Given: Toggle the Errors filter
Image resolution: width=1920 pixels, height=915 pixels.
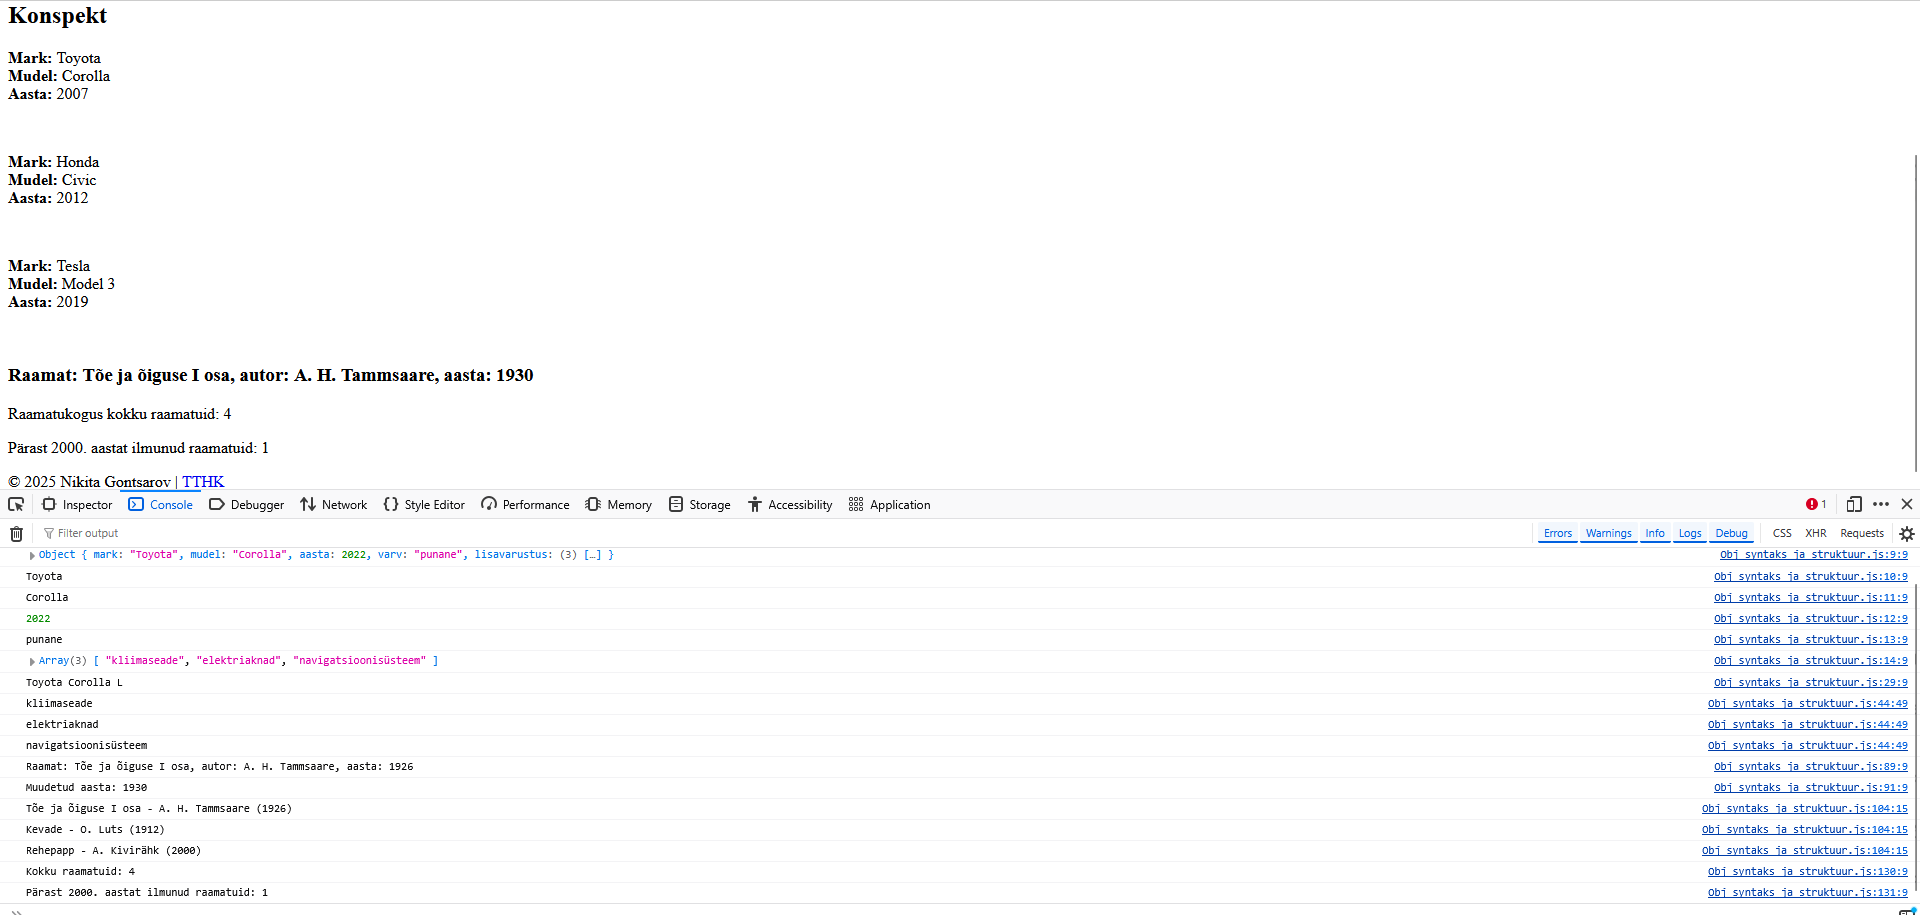Looking at the screenshot, I should pyautogui.click(x=1557, y=534).
